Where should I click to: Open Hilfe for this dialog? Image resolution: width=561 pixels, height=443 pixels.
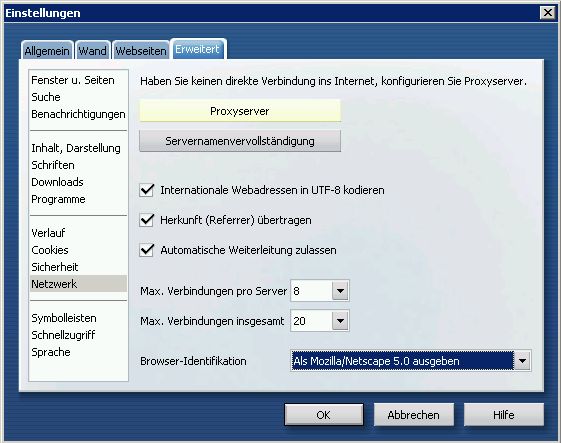pos(504,415)
